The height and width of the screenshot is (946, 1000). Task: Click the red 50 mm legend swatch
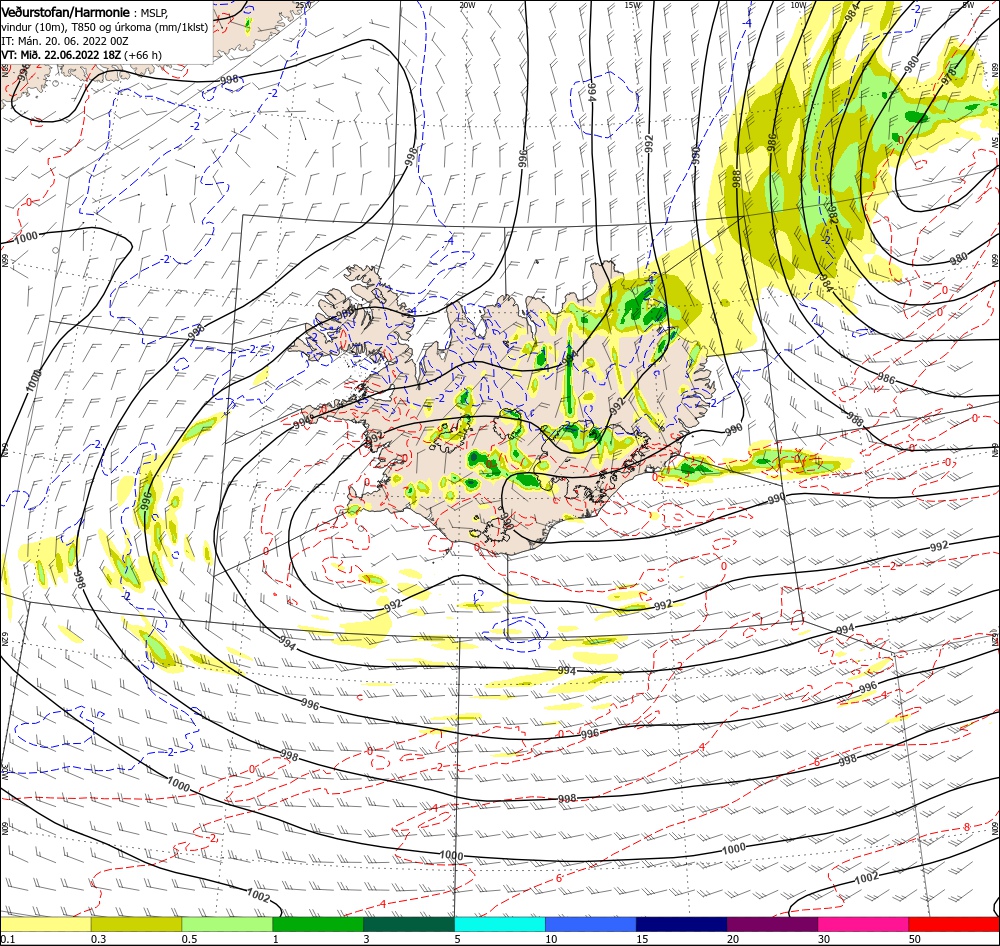(x=953, y=924)
